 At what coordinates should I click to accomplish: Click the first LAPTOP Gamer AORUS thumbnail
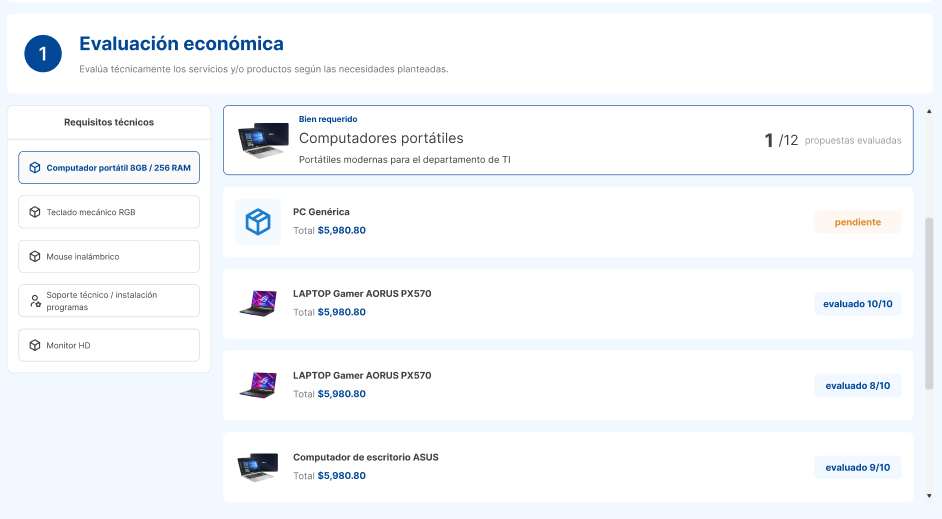coord(258,303)
